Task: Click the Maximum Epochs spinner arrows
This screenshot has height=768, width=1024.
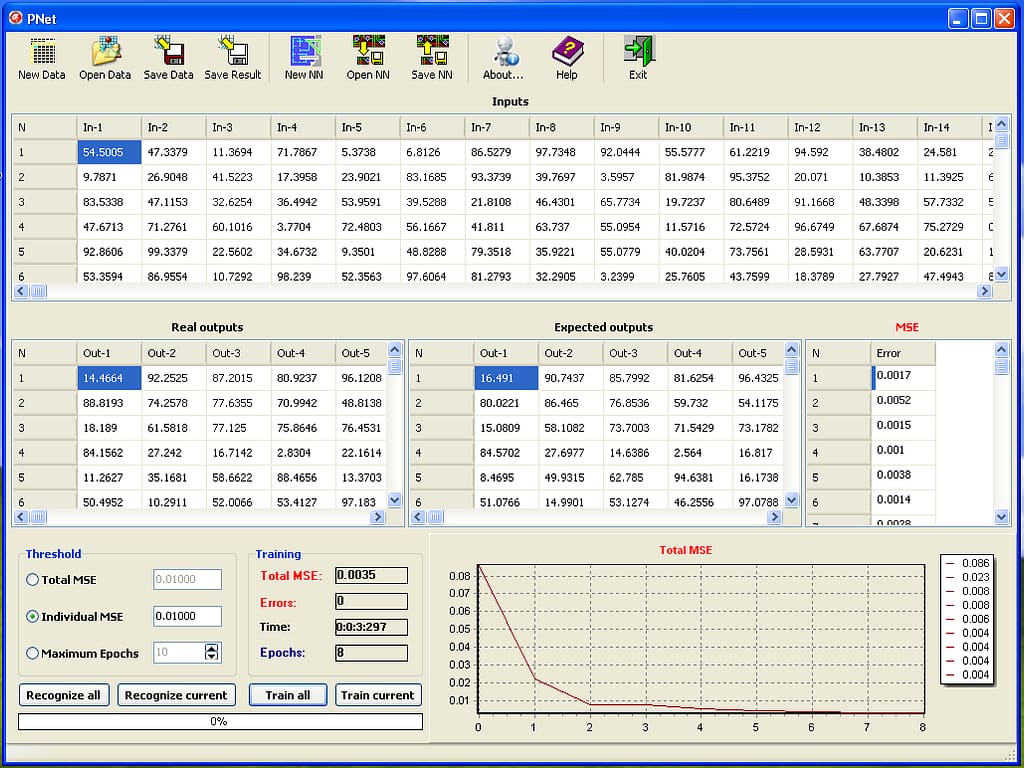Action: tap(212, 652)
